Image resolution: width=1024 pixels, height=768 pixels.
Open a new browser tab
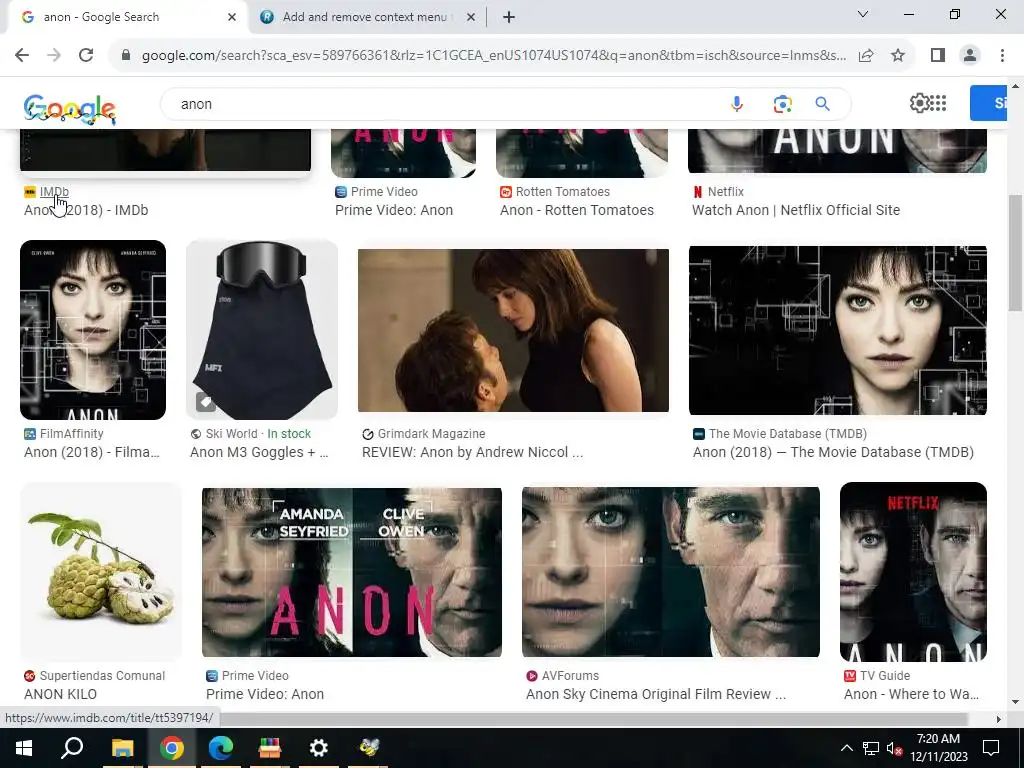[x=509, y=17]
